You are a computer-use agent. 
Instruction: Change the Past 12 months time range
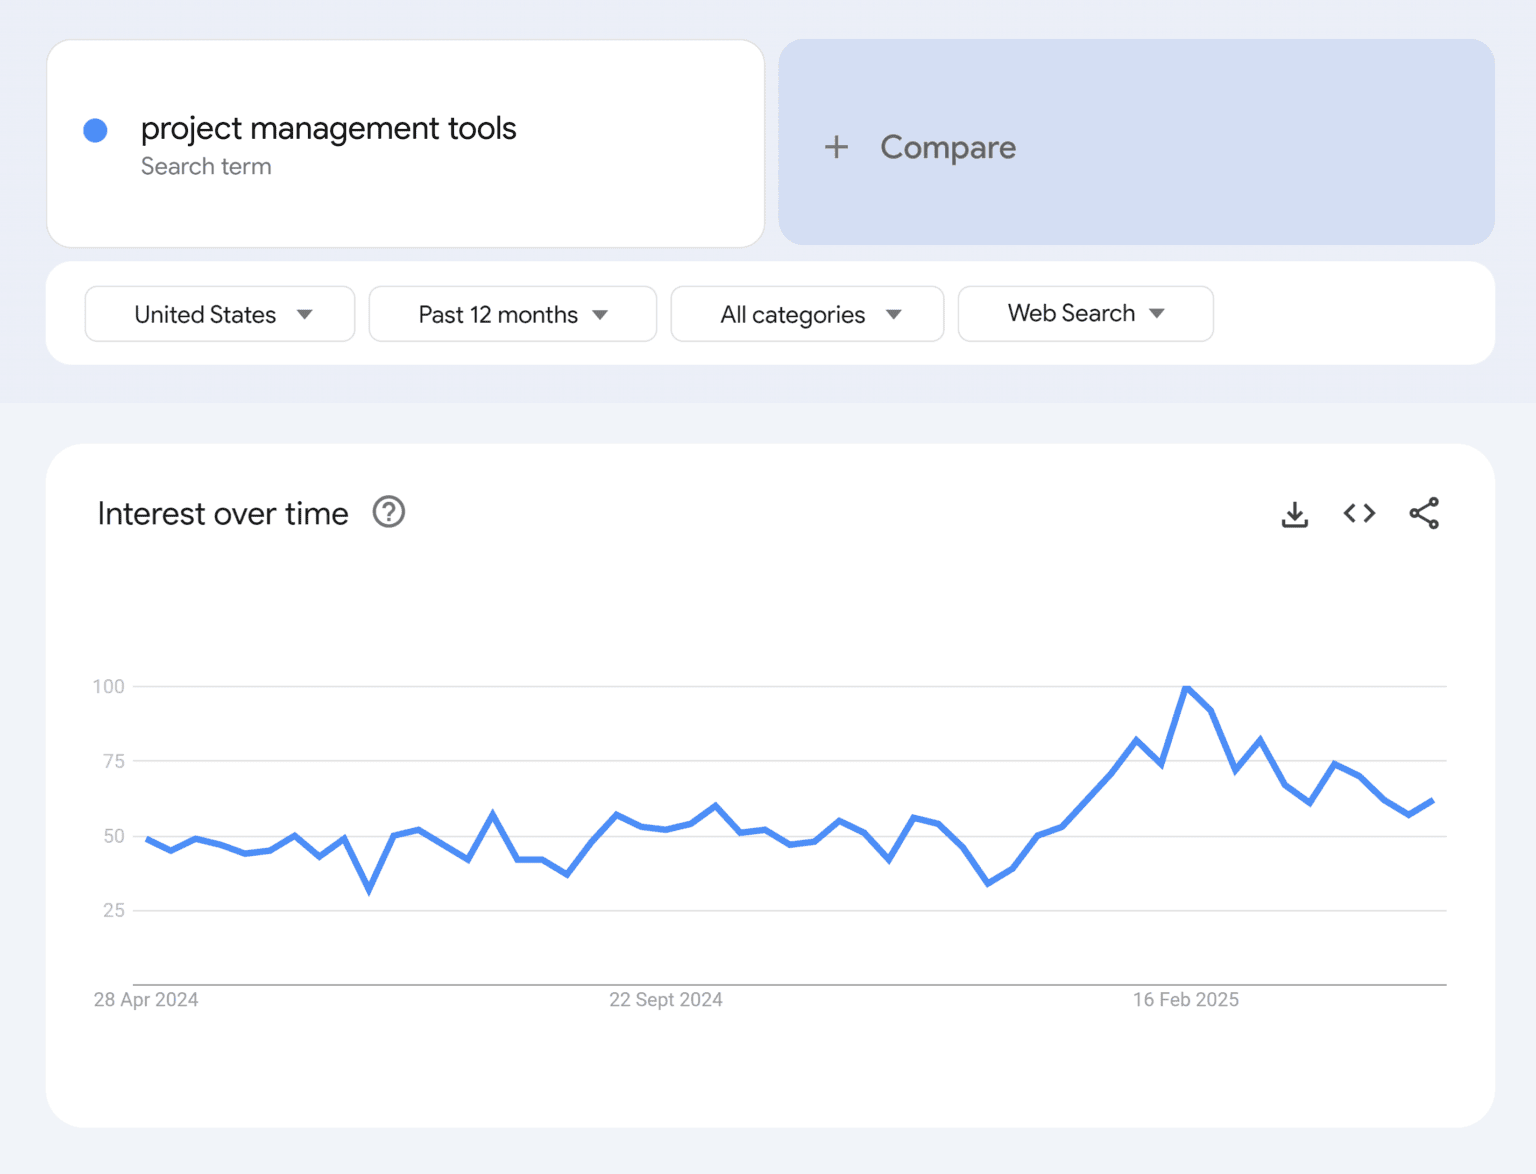(x=511, y=313)
